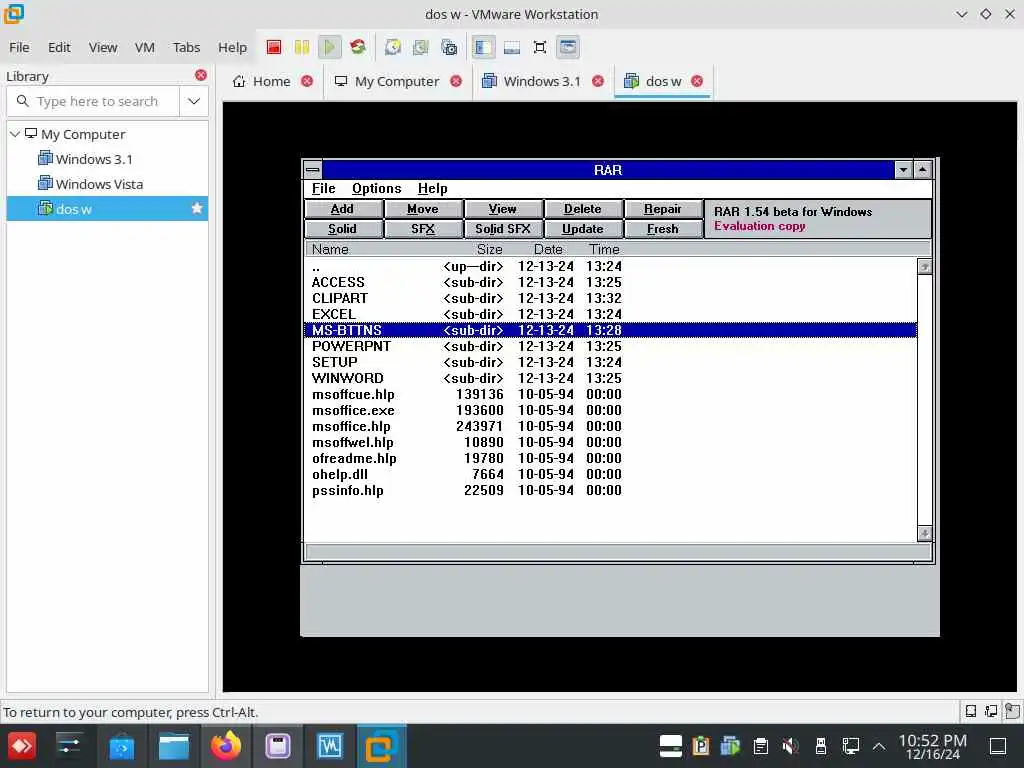Click the Fresh button in RAR
The image size is (1024, 768).
[663, 229]
